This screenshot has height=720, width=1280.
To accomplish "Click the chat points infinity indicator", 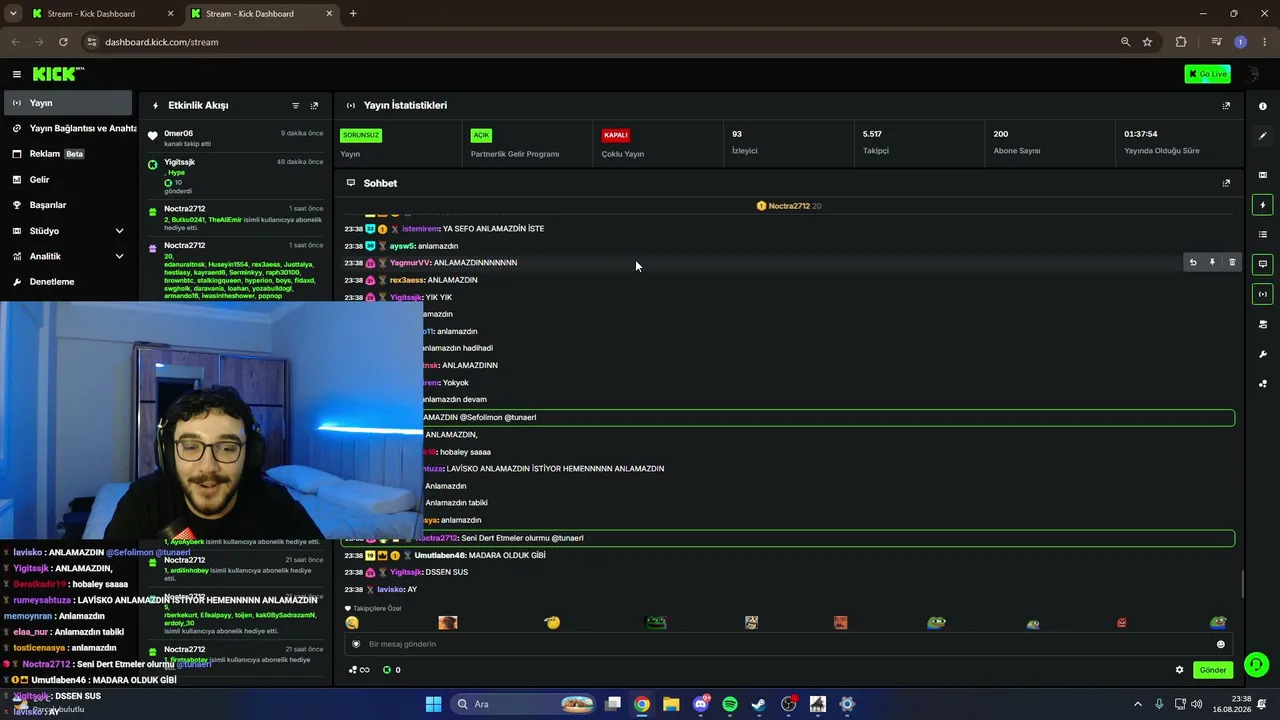I will (x=360, y=670).
